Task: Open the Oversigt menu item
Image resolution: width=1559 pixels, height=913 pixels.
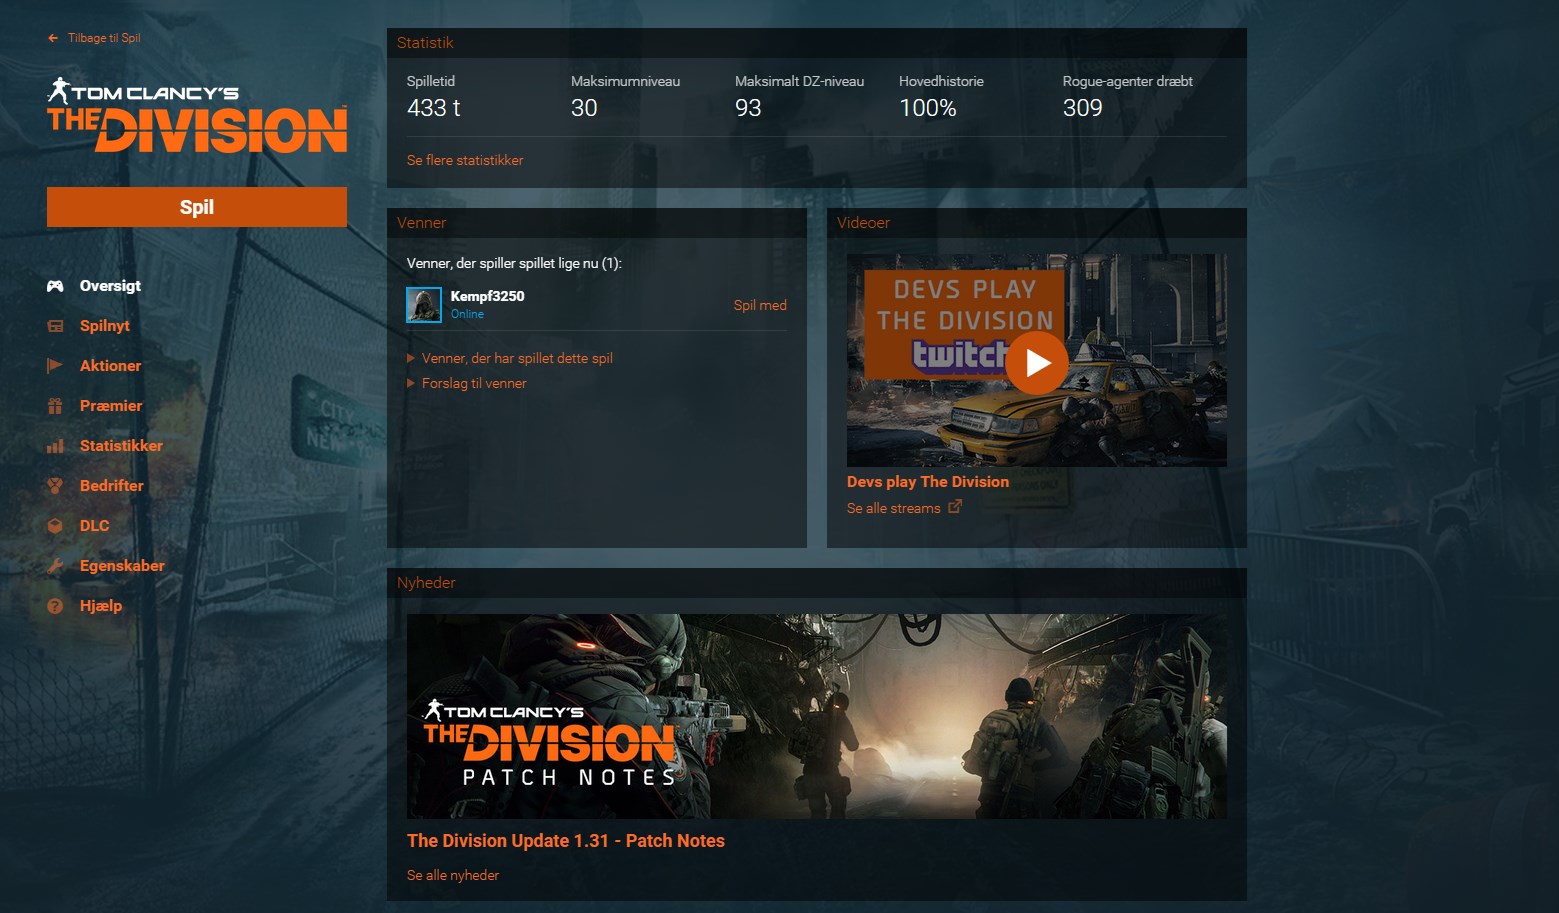Action: pyautogui.click(x=110, y=286)
